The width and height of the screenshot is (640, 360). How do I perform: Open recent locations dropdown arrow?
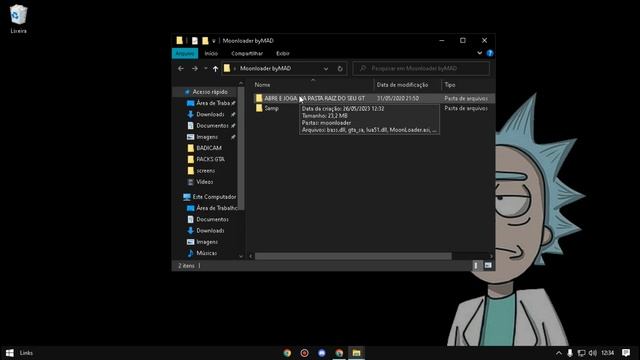tap(205, 69)
